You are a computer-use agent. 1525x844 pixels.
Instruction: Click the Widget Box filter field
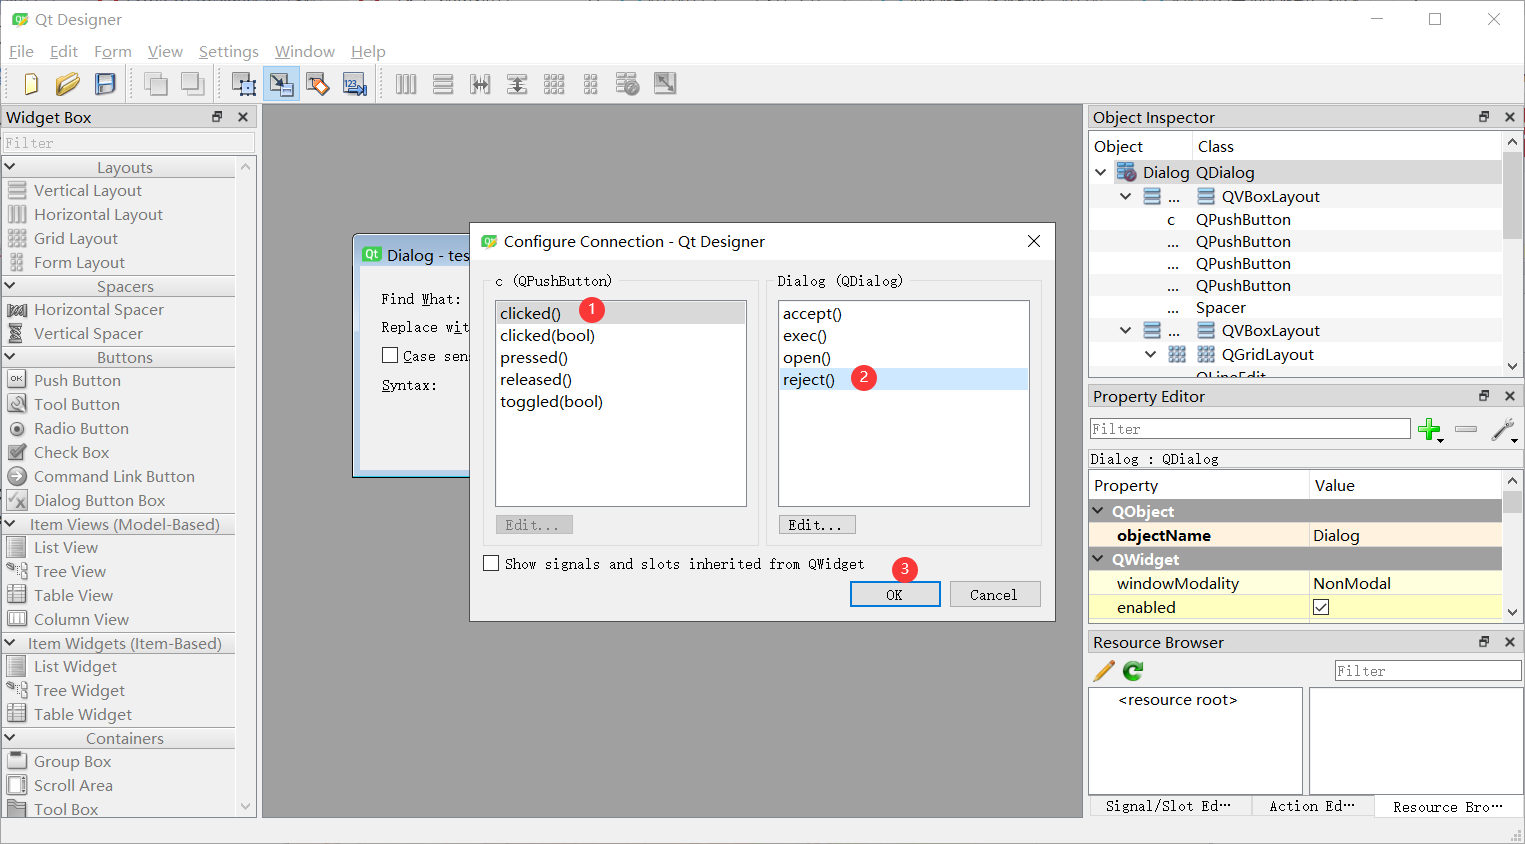(129, 143)
